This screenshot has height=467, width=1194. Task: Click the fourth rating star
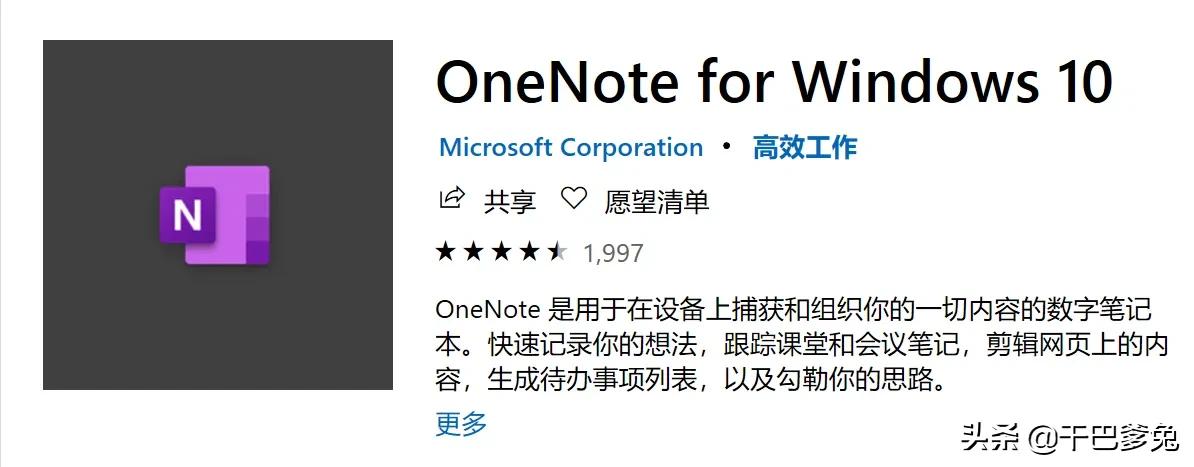(x=529, y=252)
